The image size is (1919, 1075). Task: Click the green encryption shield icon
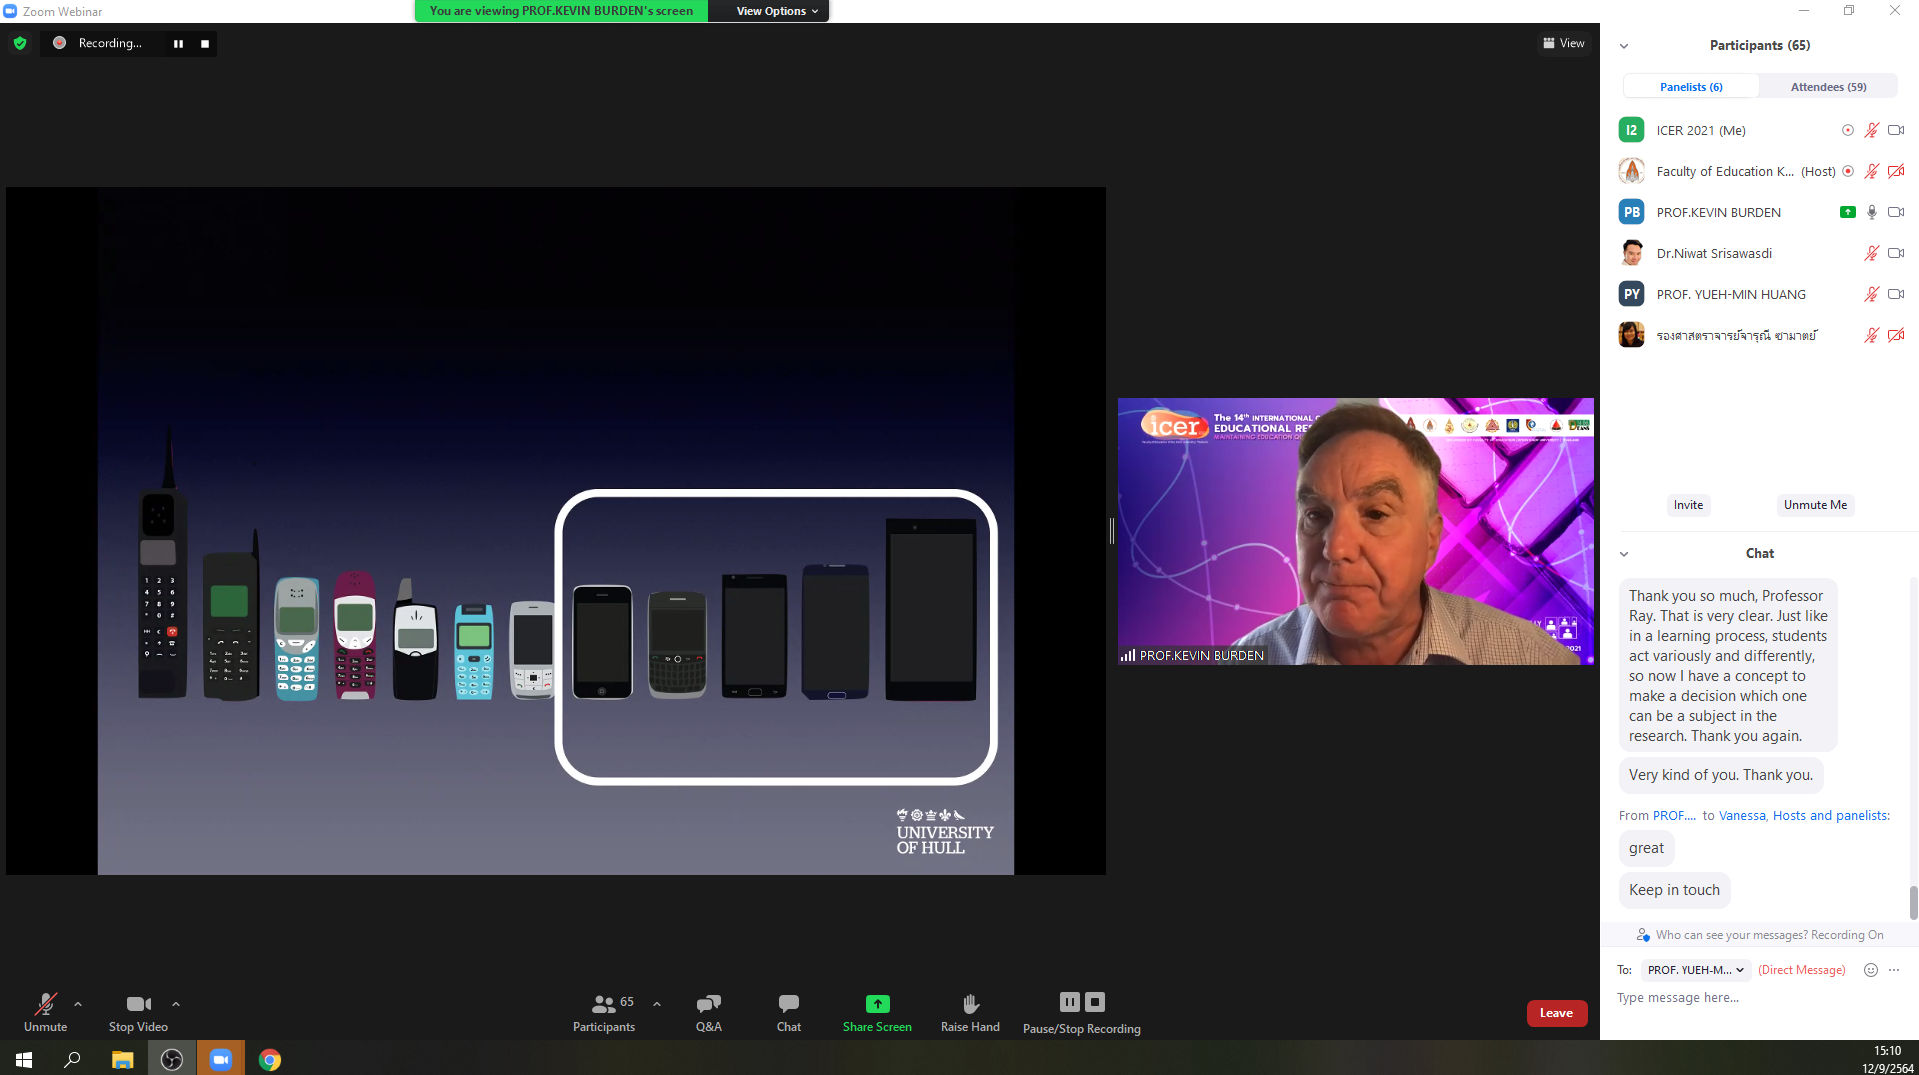coord(20,43)
